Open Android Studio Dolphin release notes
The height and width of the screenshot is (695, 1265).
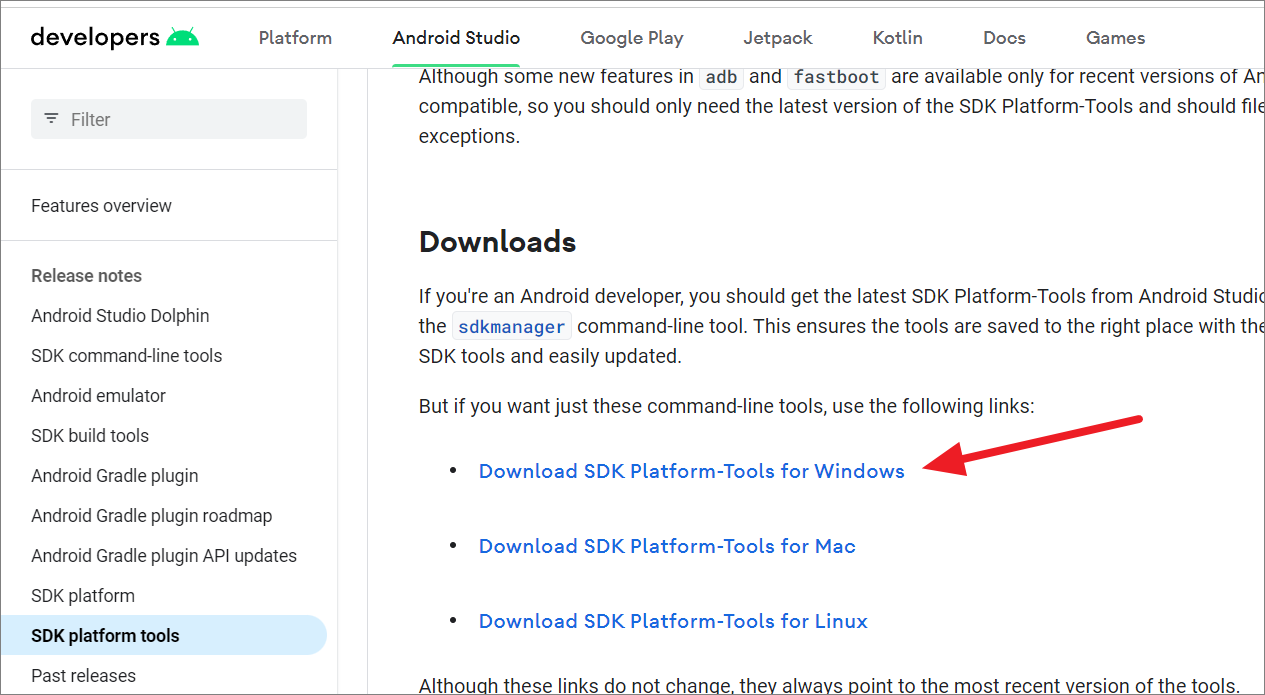click(120, 316)
